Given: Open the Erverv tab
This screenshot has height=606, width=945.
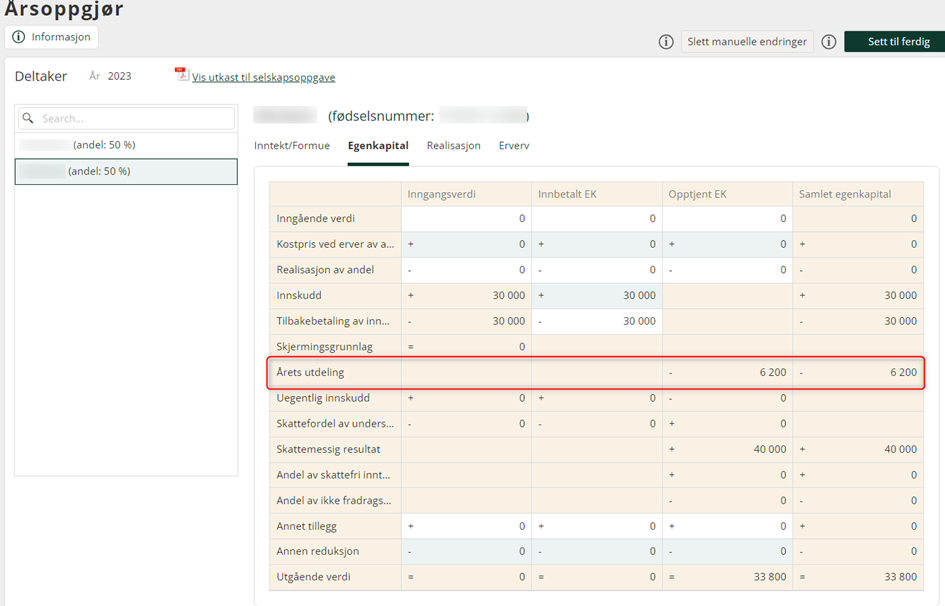Looking at the screenshot, I should click(514, 146).
